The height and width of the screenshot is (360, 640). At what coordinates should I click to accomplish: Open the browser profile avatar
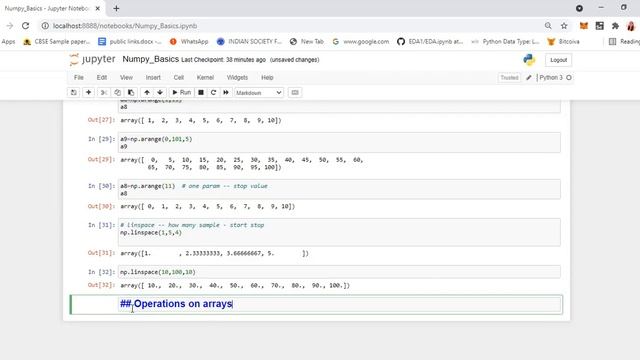(631, 26)
